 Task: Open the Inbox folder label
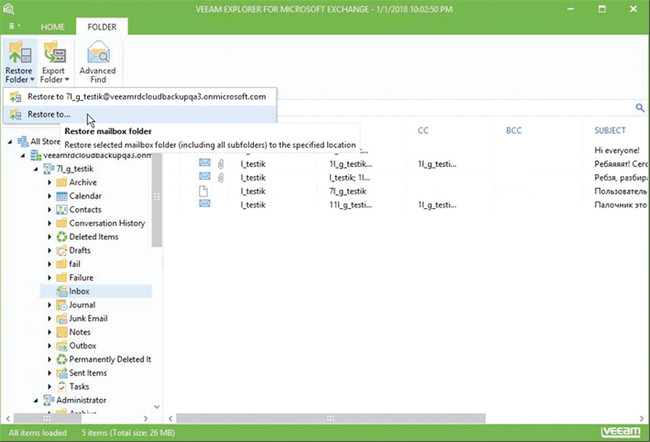pyautogui.click(x=79, y=291)
